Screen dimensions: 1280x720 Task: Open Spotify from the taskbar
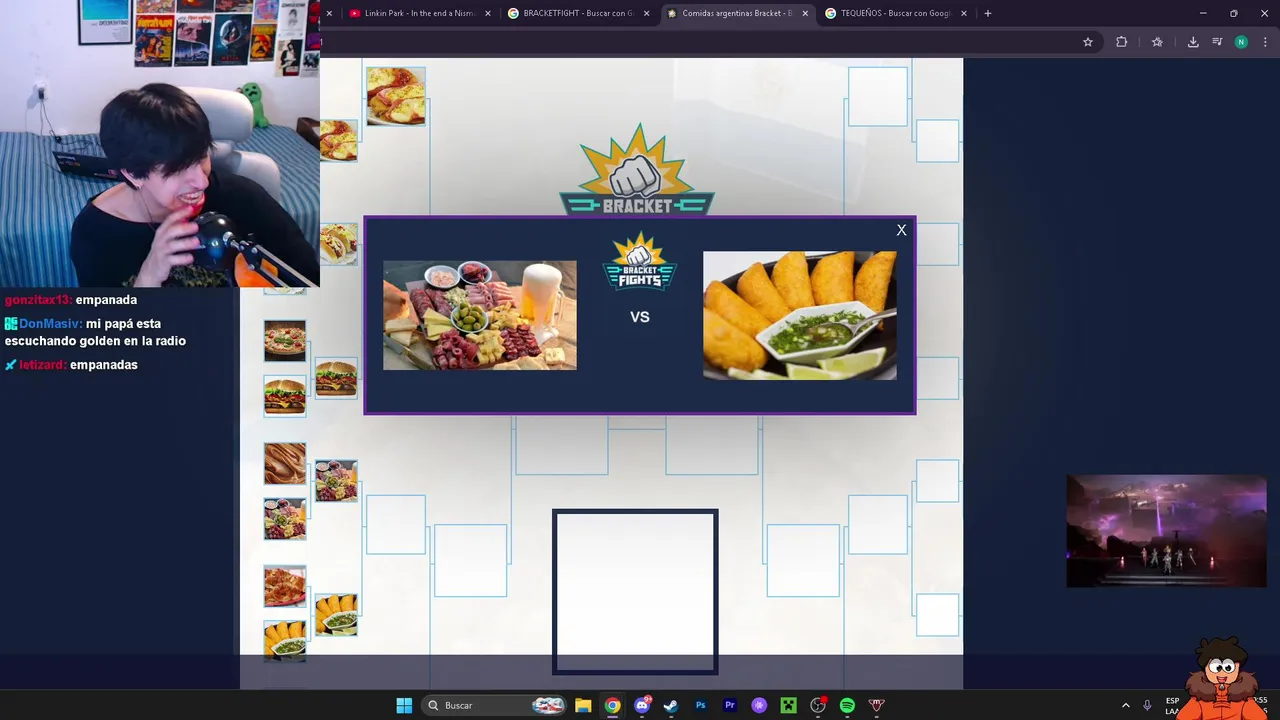click(x=847, y=705)
